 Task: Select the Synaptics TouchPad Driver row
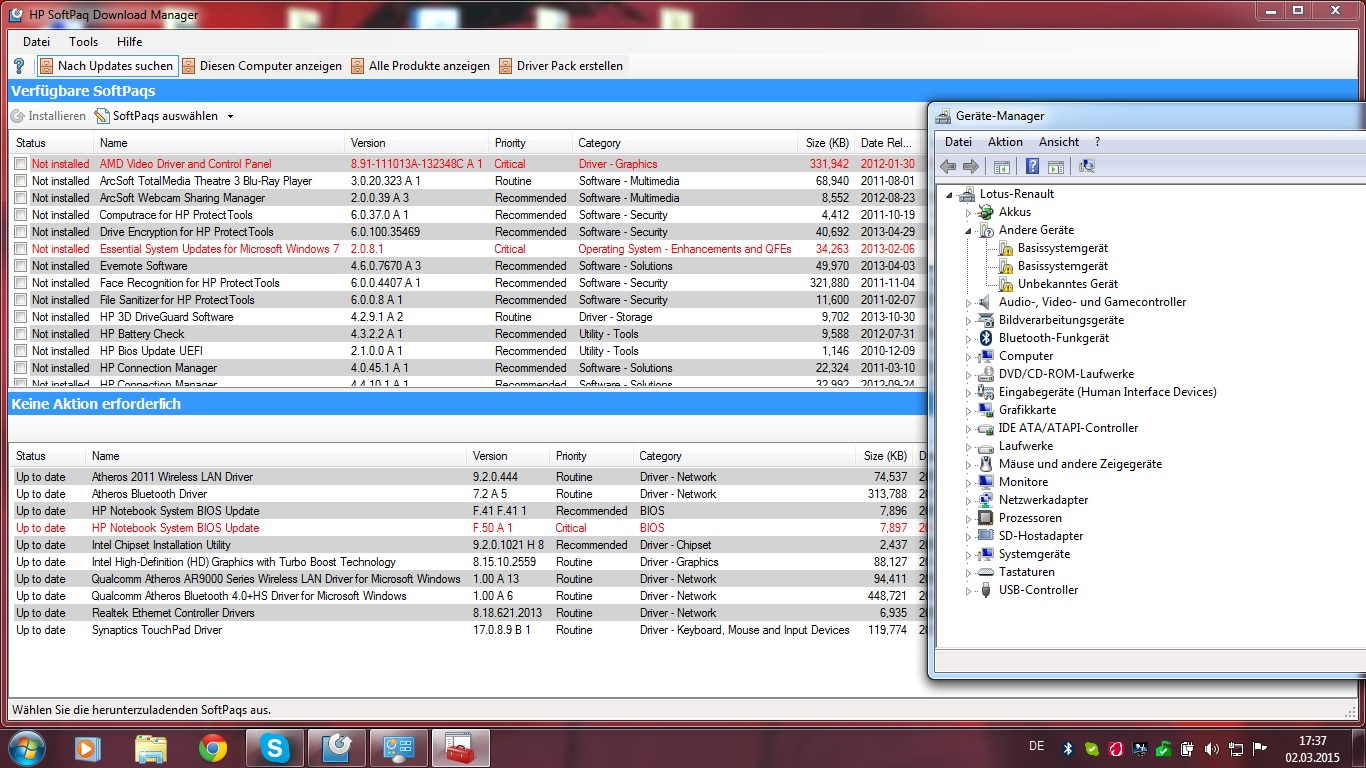click(x=465, y=630)
